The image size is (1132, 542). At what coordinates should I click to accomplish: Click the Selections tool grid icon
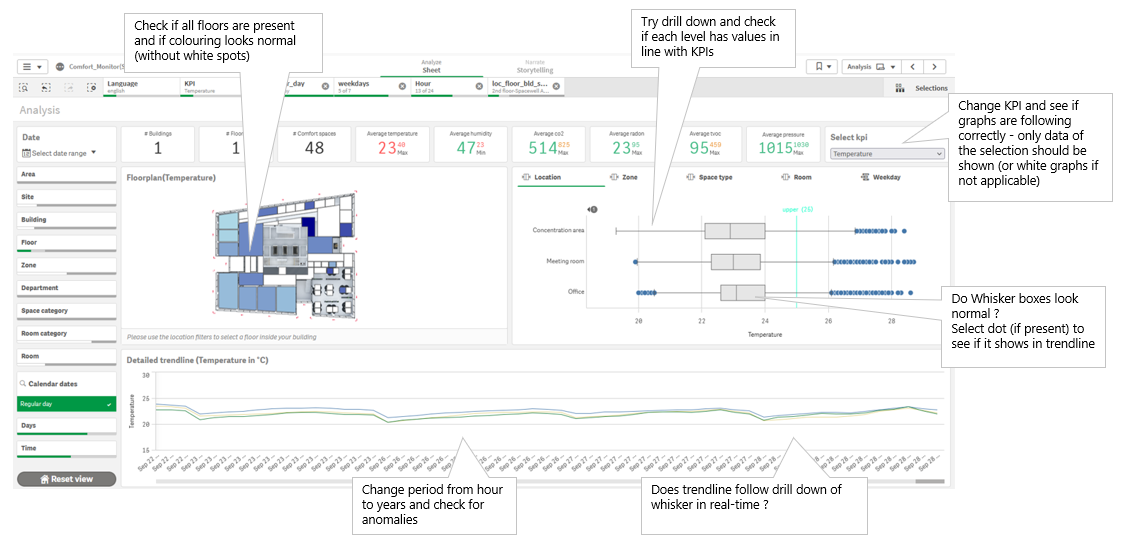[x=900, y=88]
